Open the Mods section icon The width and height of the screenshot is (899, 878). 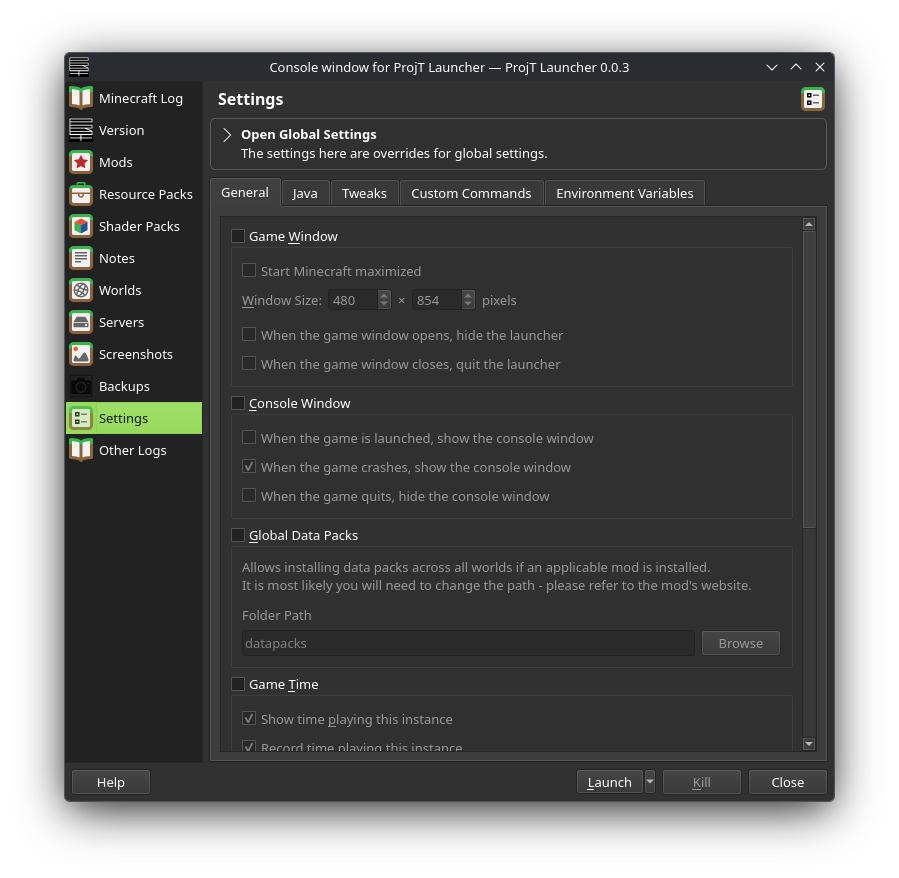tap(81, 161)
